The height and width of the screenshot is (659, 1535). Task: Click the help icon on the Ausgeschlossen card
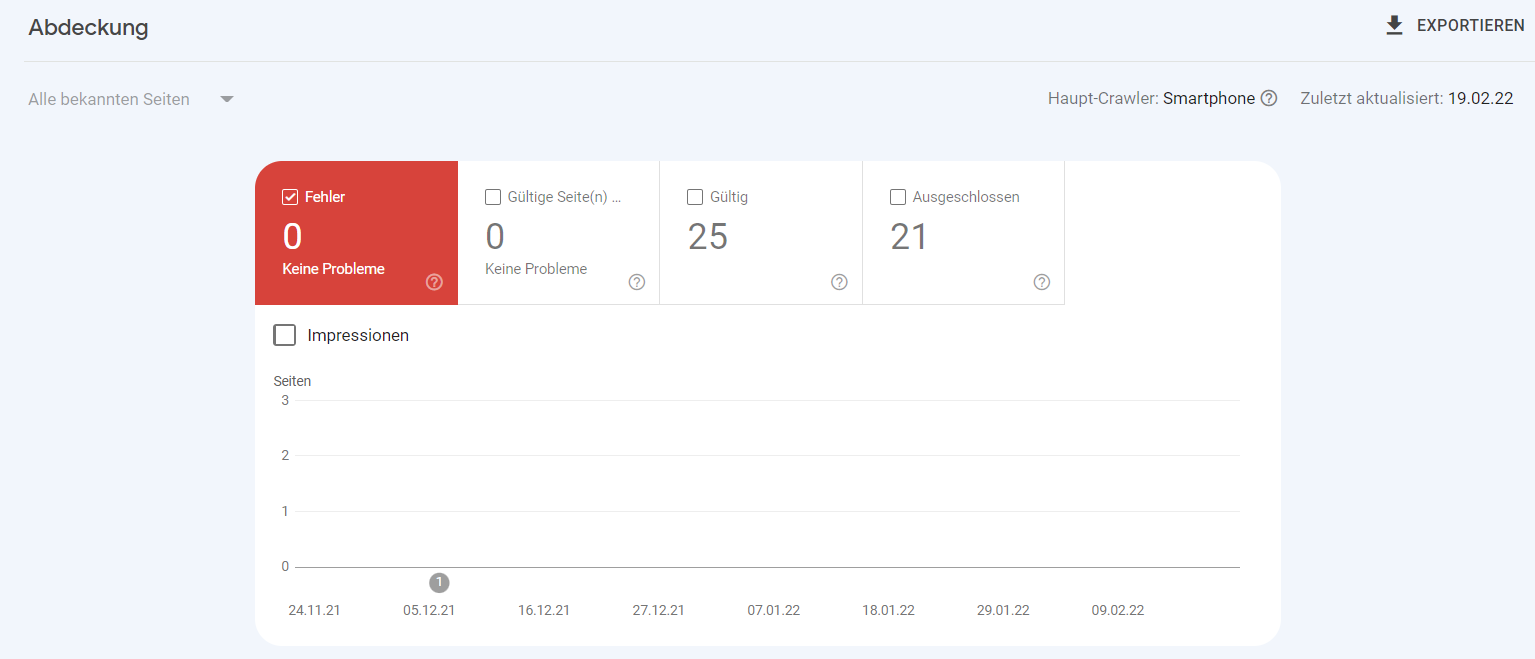1041,282
